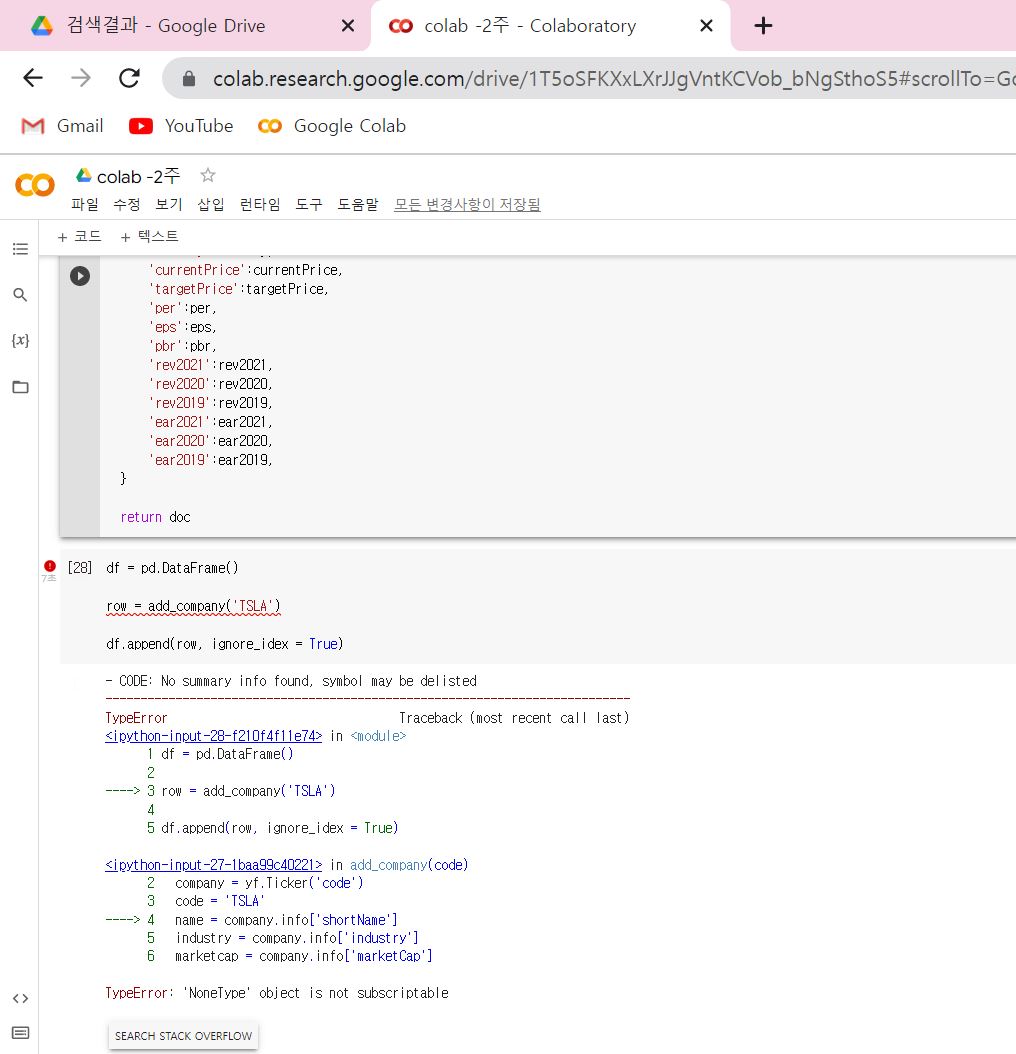Click name = company.info['shortName'] traceback line

[286, 920]
